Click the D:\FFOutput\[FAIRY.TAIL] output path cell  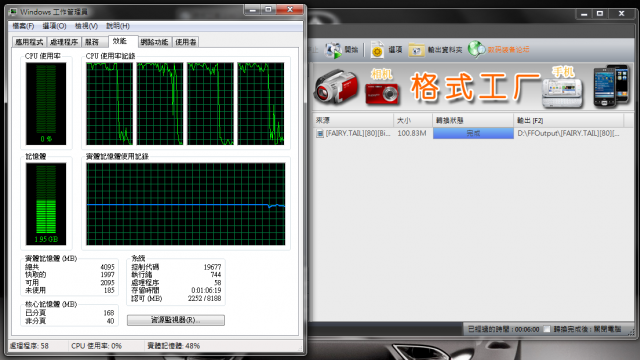(x=568, y=133)
